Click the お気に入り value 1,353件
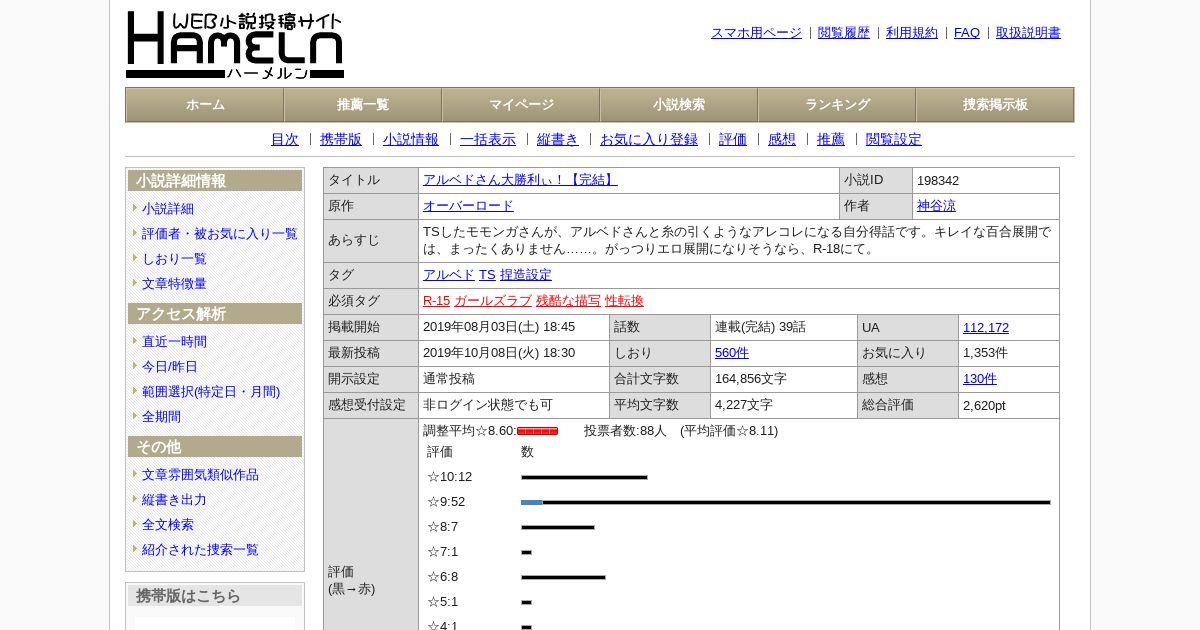This screenshot has height=630, width=1200. 985,353
